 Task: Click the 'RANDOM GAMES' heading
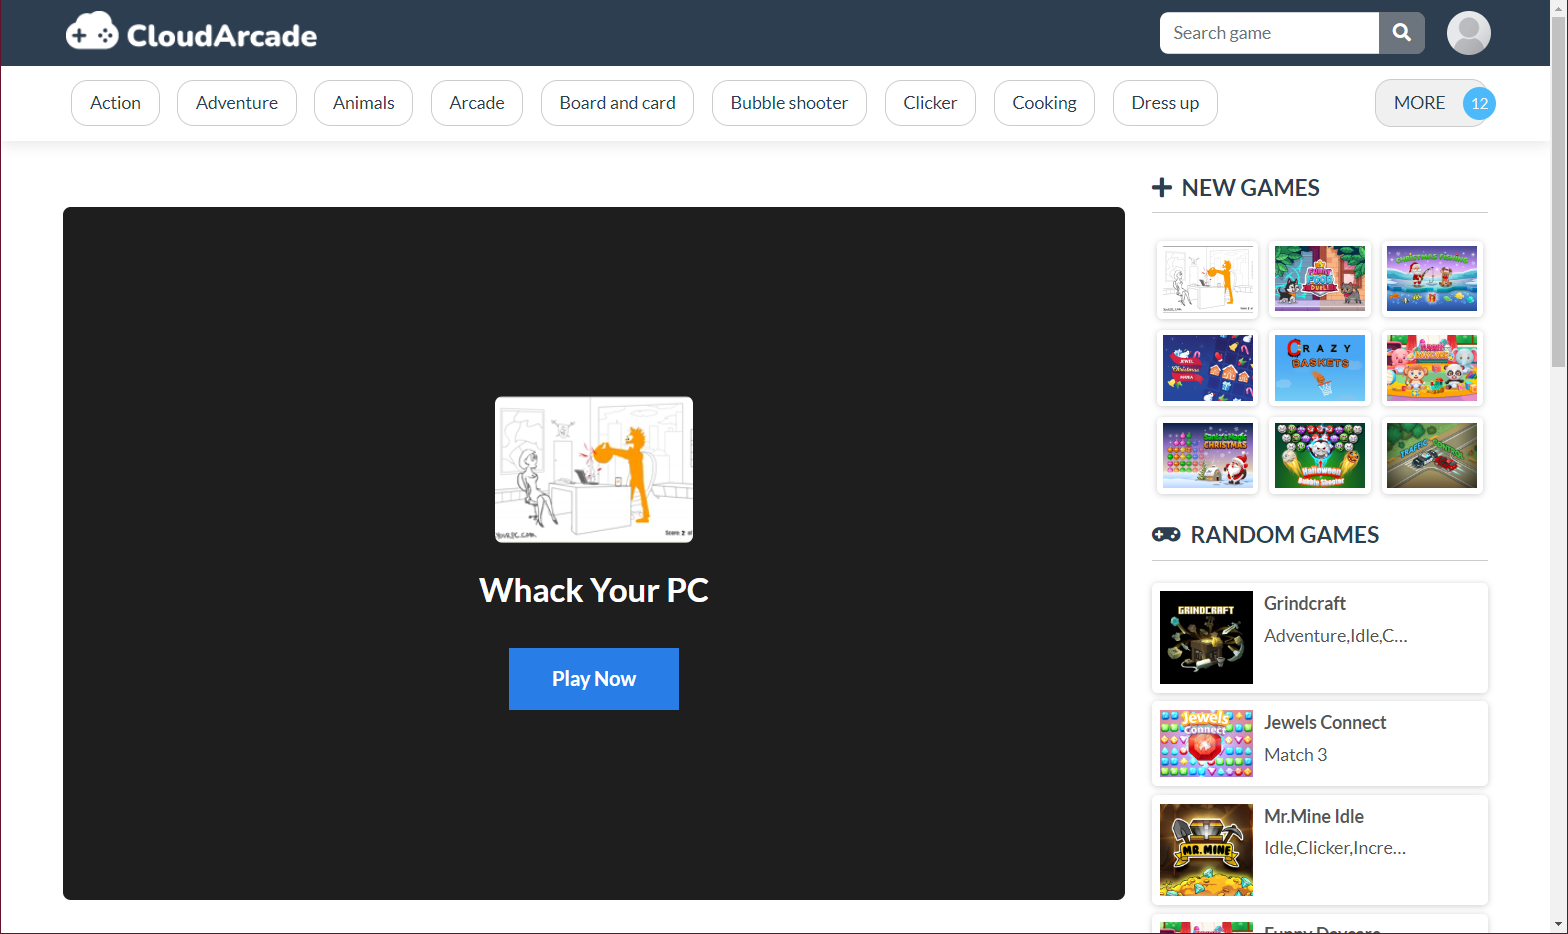(1285, 535)
